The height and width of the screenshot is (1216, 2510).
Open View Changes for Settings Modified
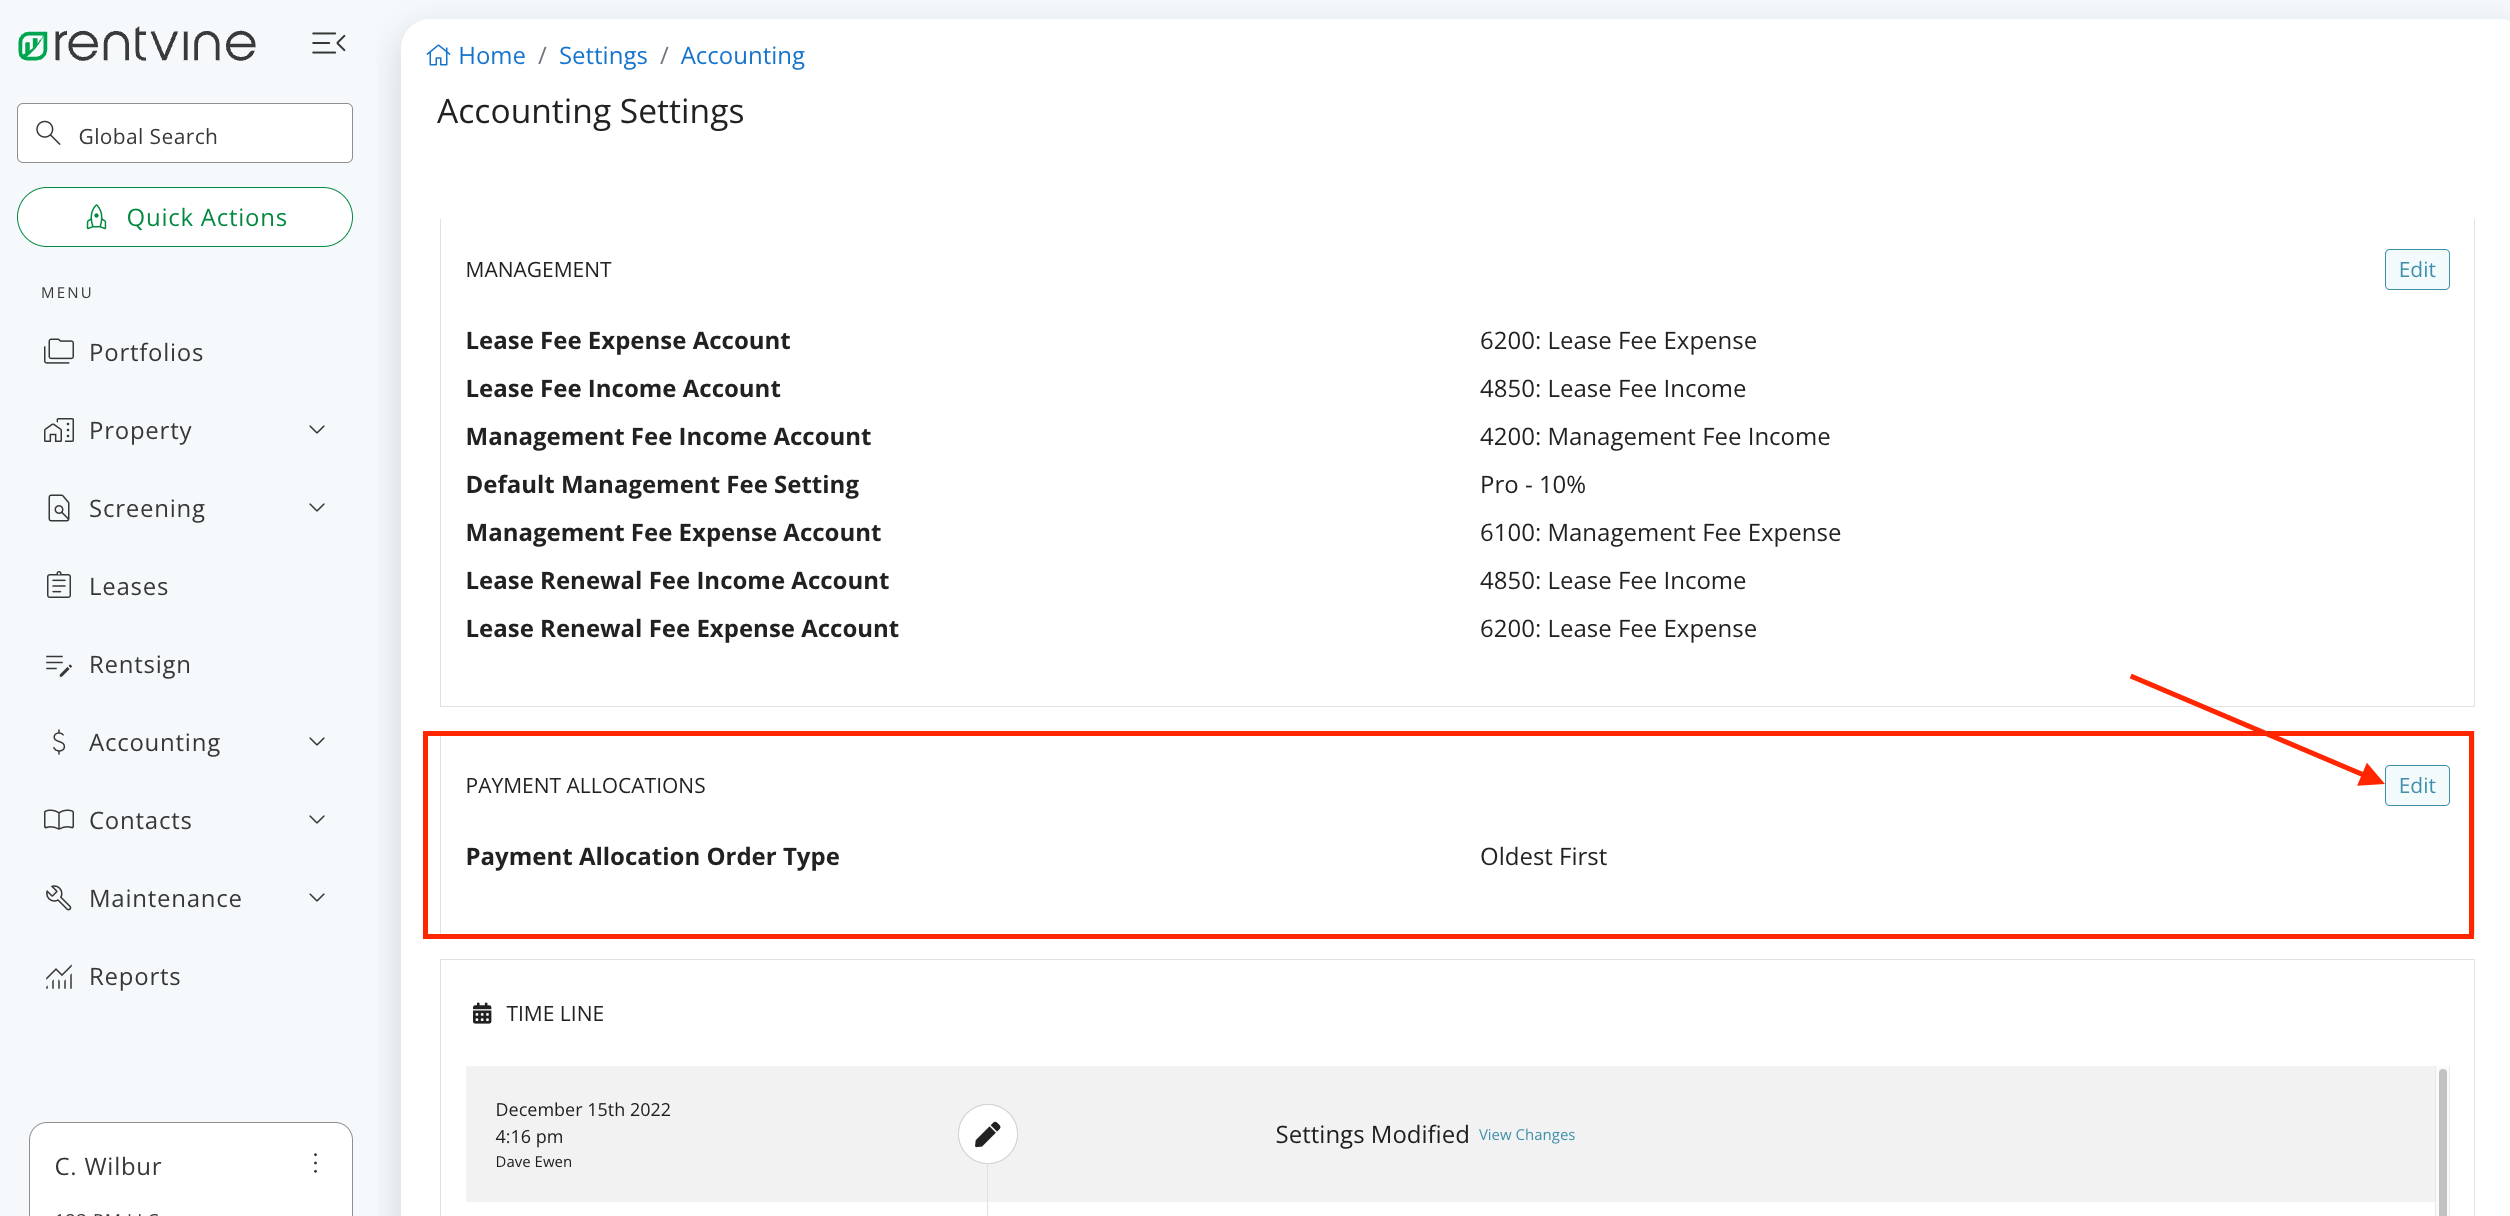pyautogui.click(x=1526, y=1134)
